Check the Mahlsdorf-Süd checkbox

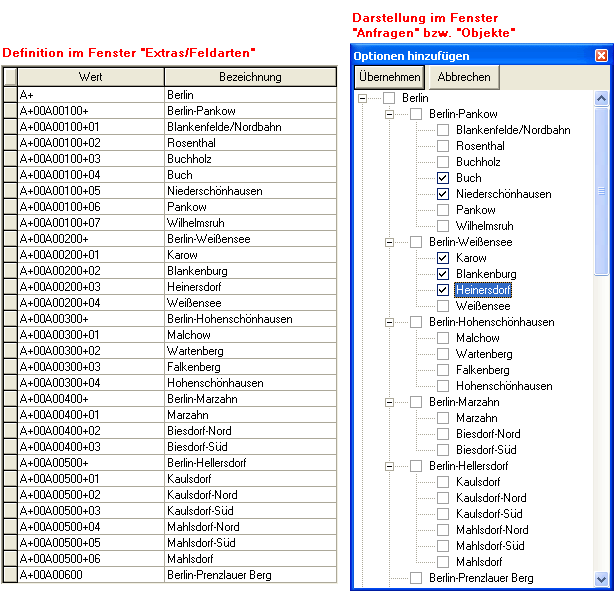click(x=443, y=546)
